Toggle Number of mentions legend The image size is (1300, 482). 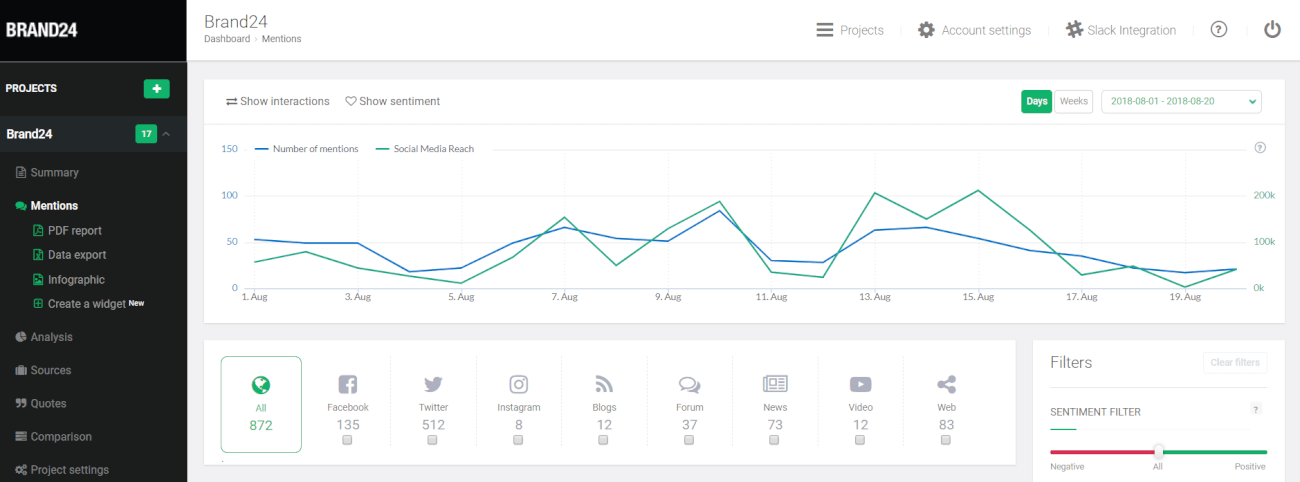tap(306, 149)
